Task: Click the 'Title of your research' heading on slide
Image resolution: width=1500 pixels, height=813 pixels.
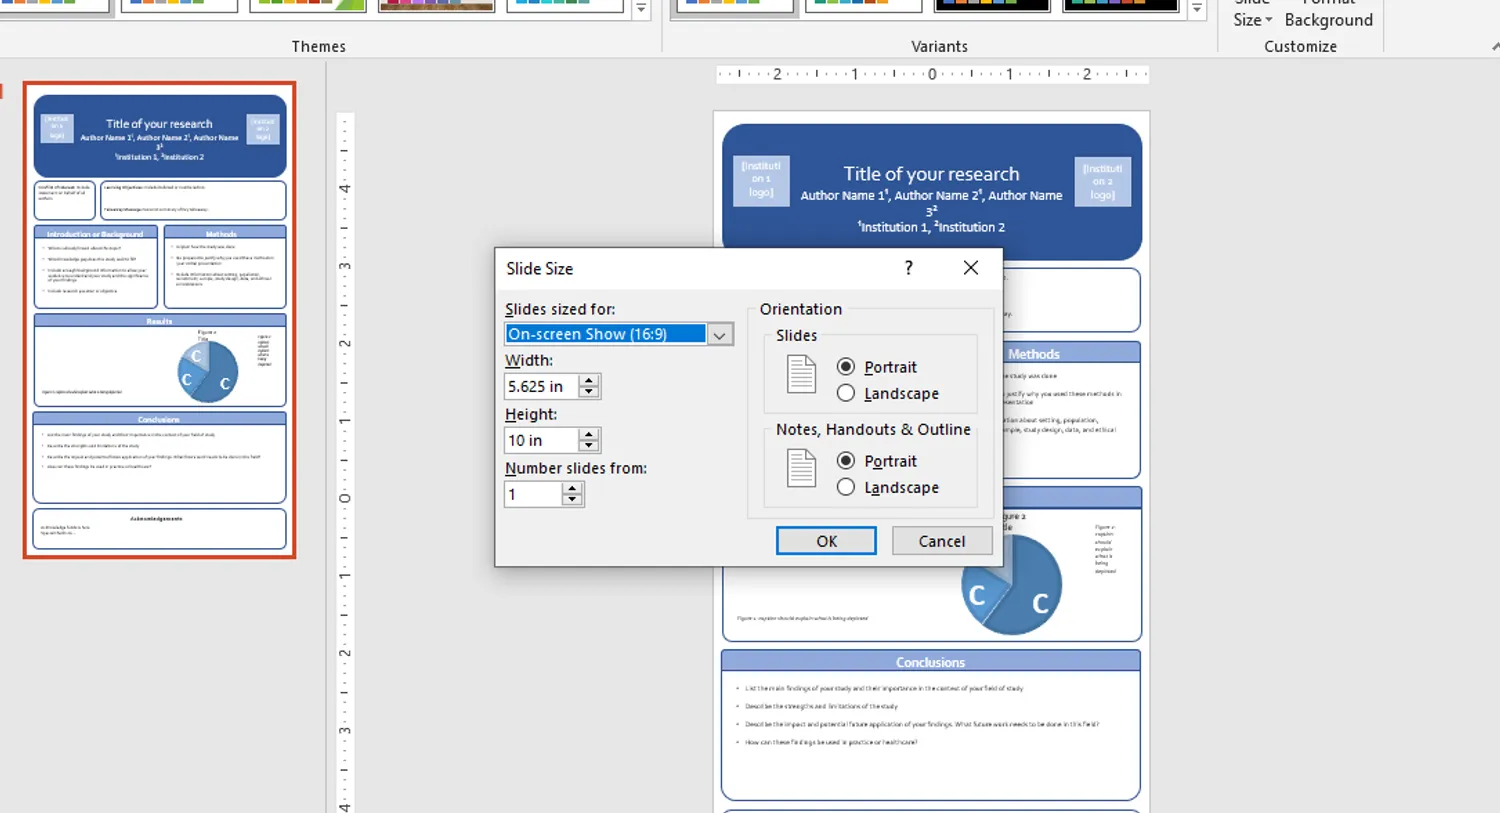Action: pos(931,174)
